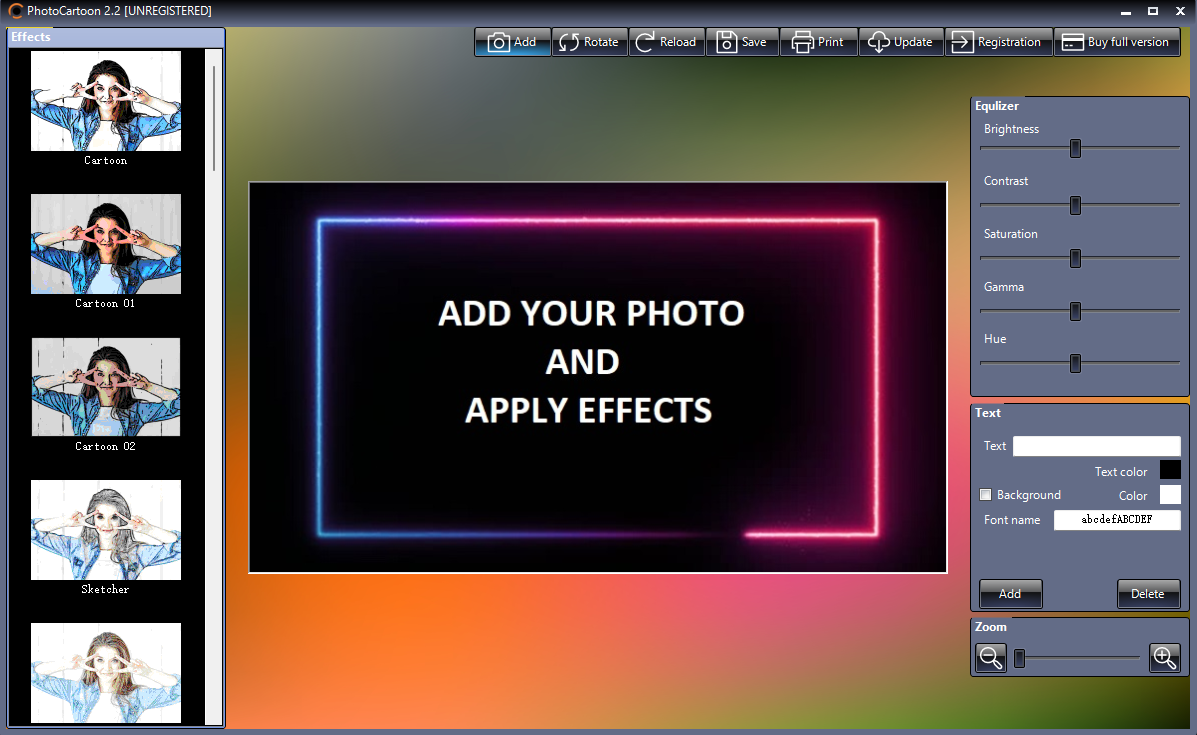Open the Font name selector
The image size is (1197, 735).
tap(1116, 520)
